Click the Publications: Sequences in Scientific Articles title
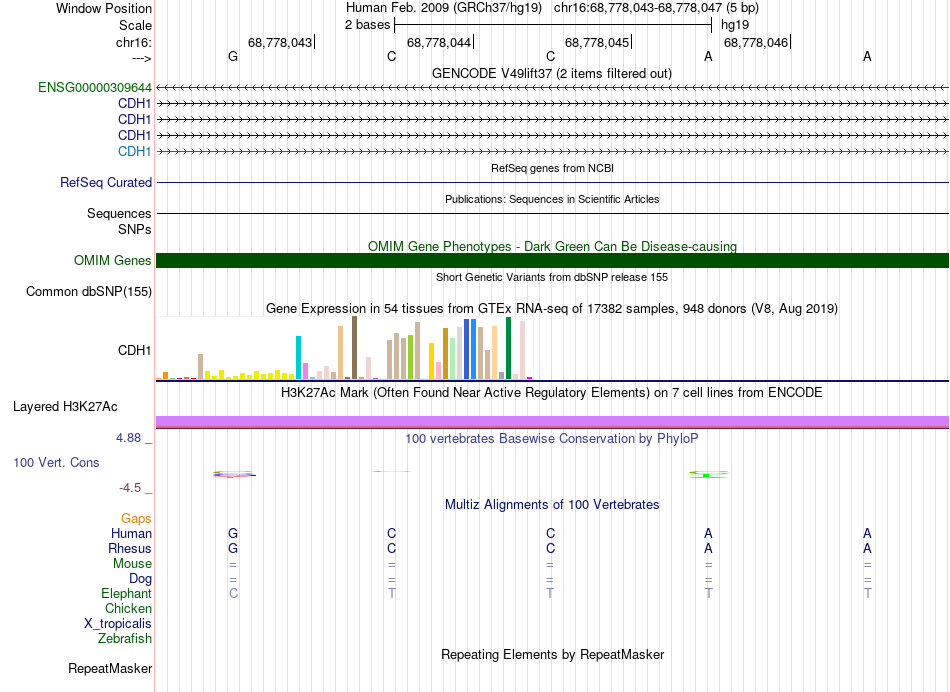The height and width of the screenshot is (692, 950). point(552,199)
